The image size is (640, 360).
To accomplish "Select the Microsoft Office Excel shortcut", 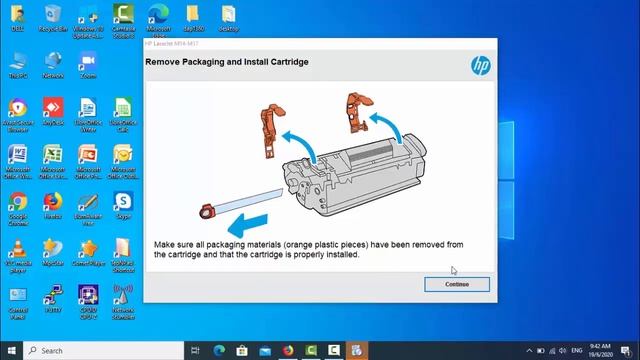I will point(53,162).
